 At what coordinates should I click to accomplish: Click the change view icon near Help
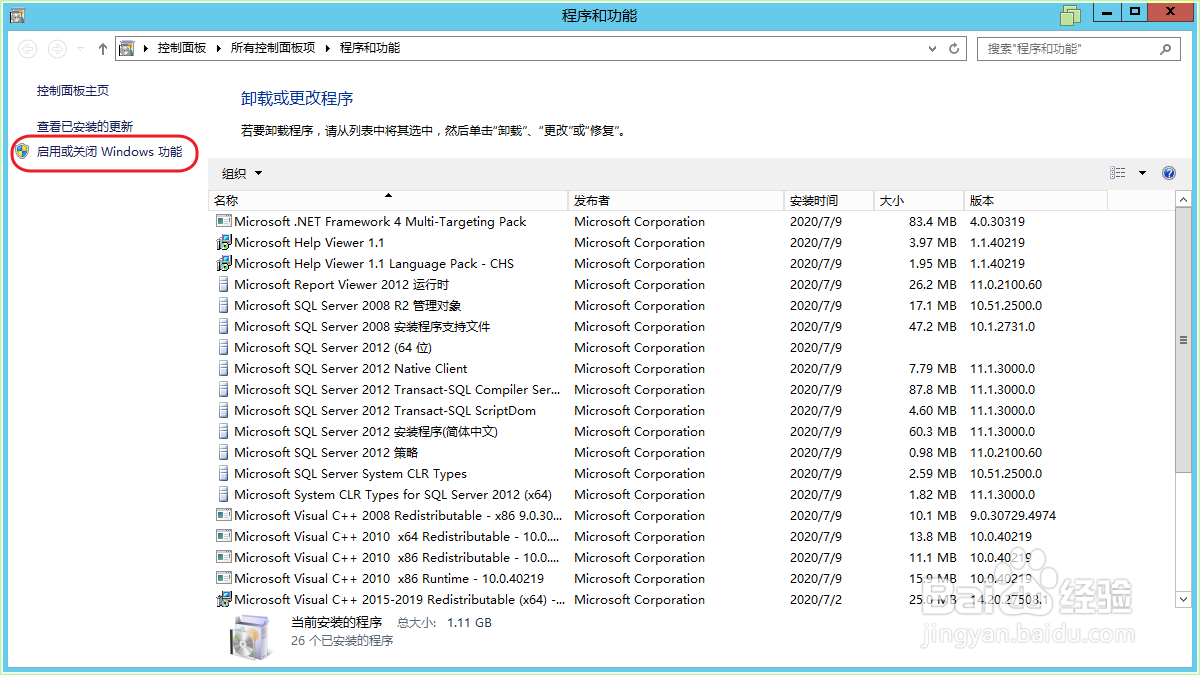click(1117, 172)
